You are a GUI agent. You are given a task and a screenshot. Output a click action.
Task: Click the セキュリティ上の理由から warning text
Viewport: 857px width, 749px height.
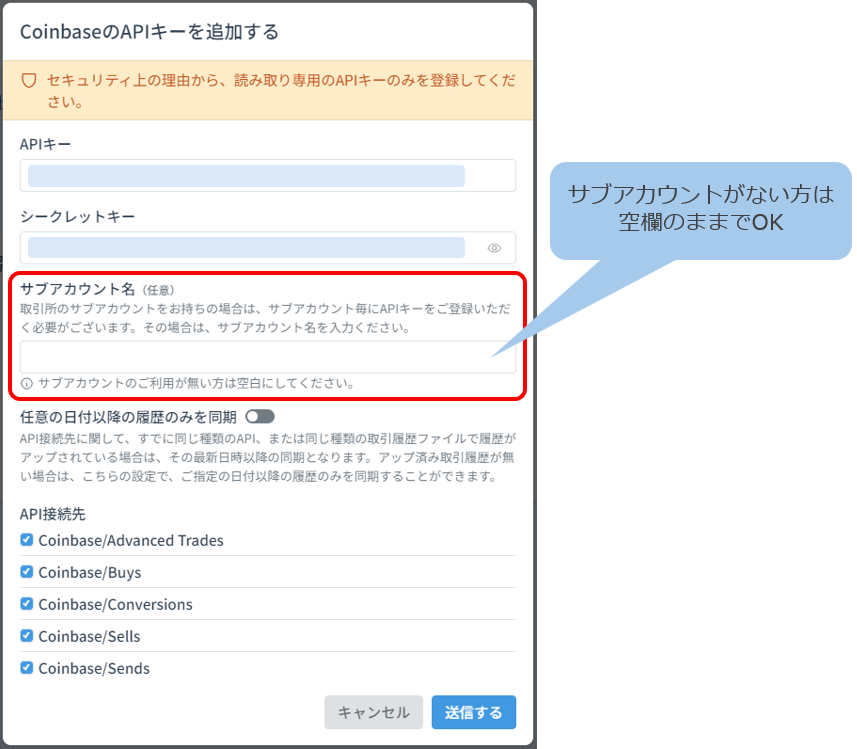(281, 91)
